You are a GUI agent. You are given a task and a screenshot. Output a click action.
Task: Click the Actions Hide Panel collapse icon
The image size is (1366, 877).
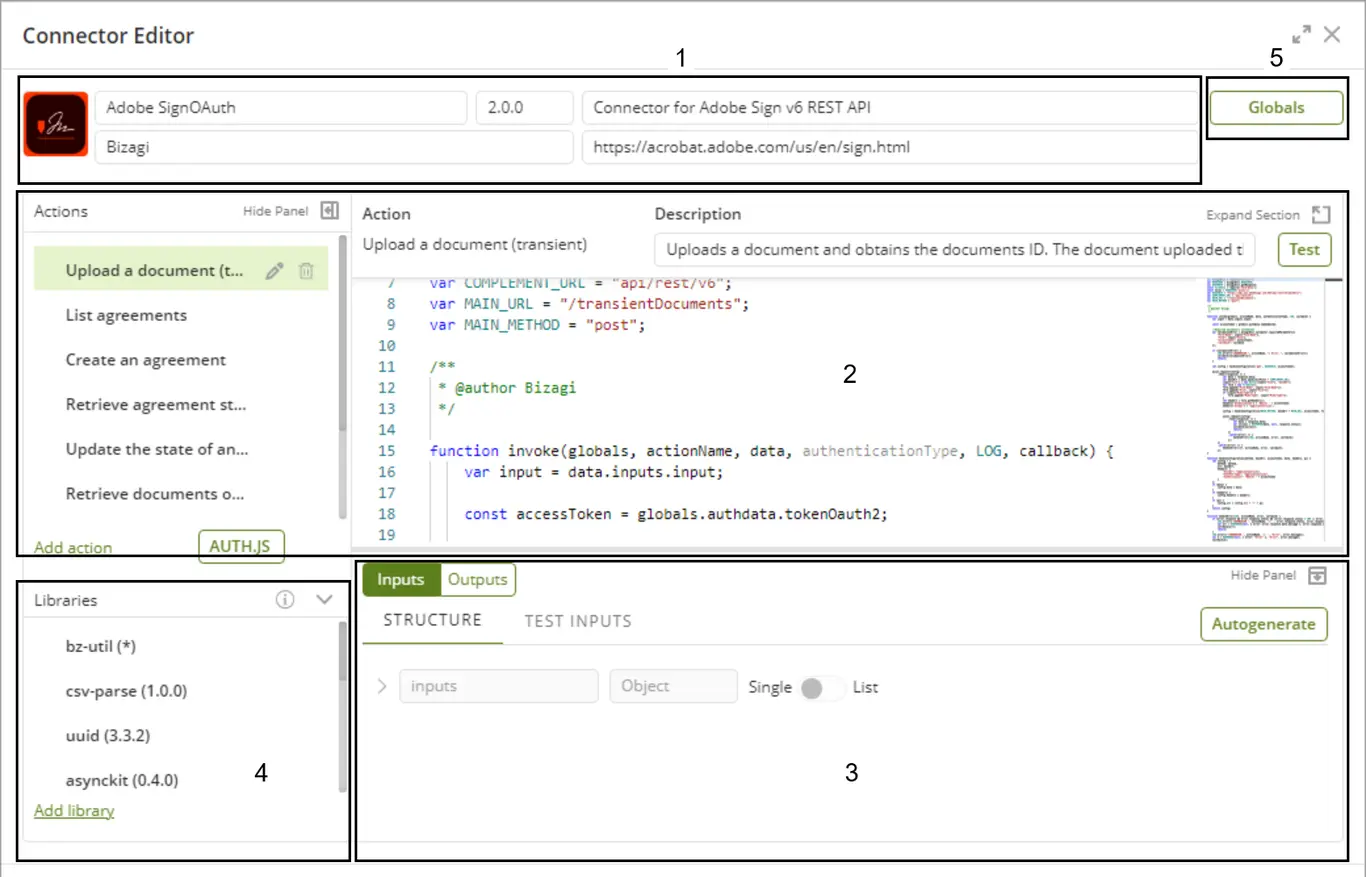tap(330, 211)
